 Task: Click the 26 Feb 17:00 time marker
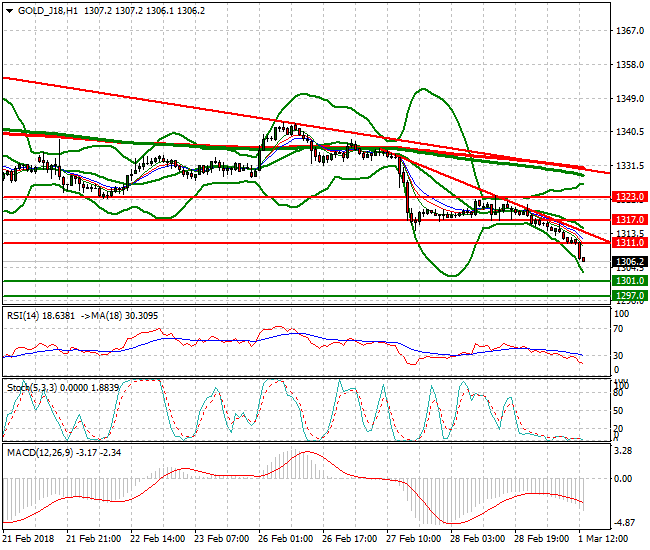pyautogui.click(x=349, y=539)
